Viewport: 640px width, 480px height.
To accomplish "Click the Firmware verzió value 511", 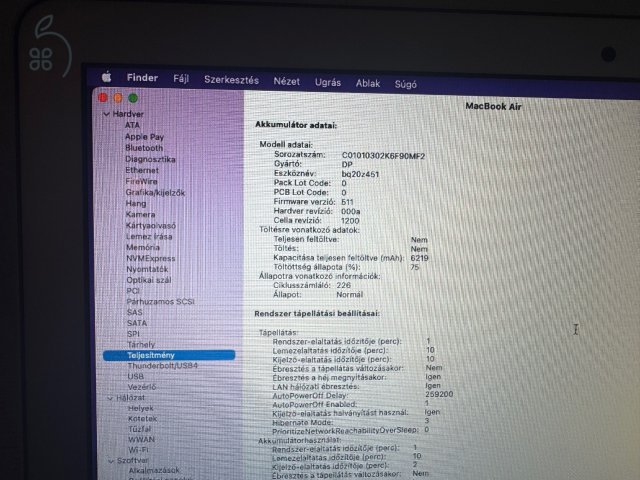I will (347, 202).
